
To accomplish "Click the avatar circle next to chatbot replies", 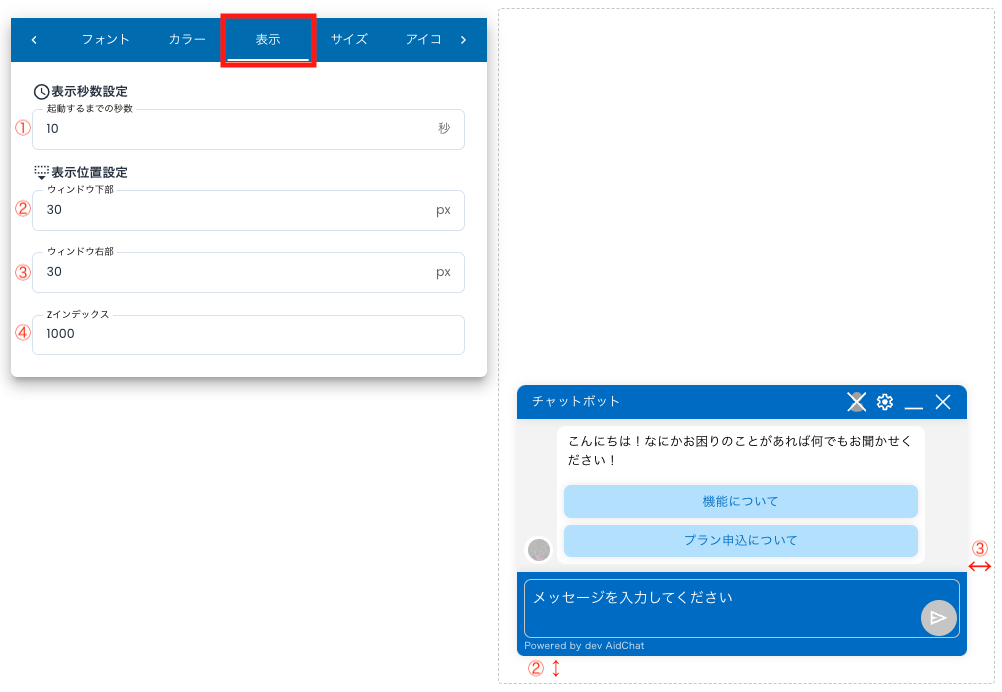I will click(538, 549).
